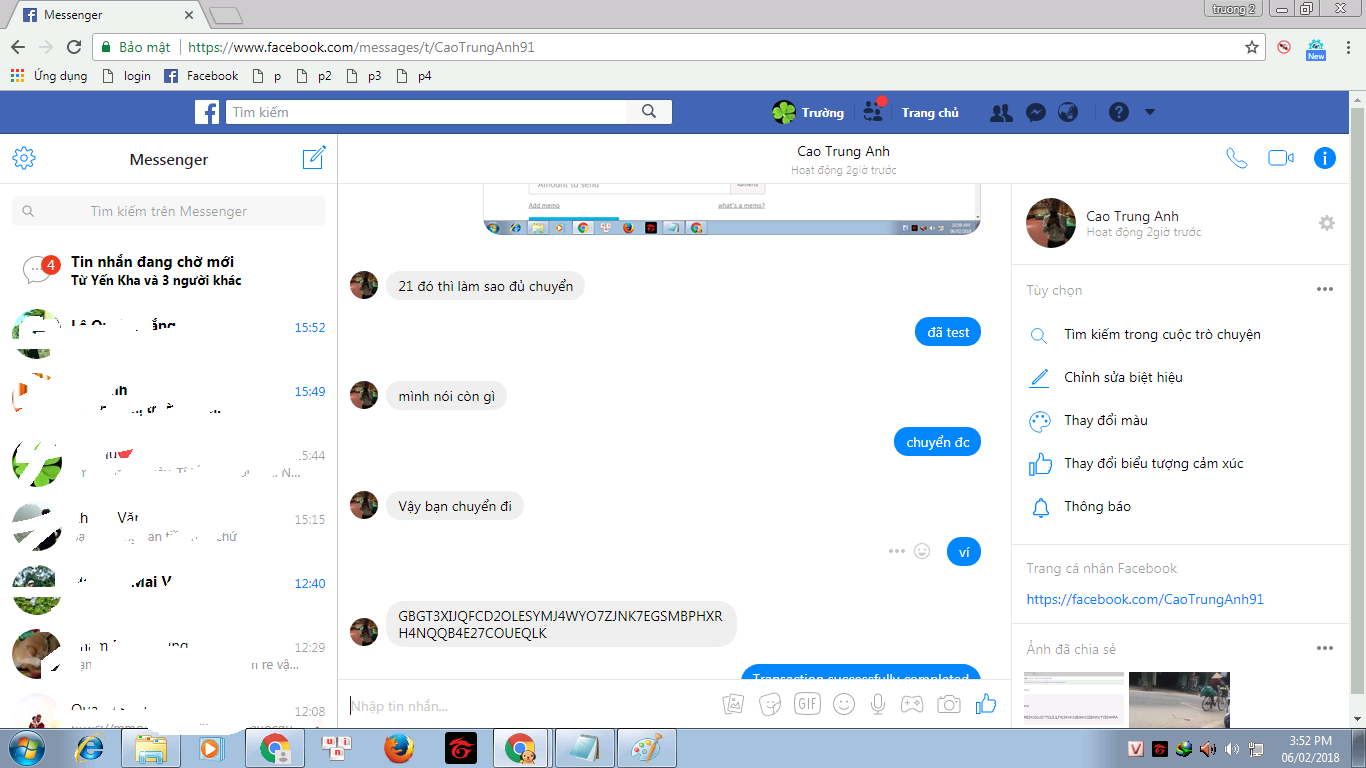The image size is (1366, 768).
Task: Click the Facebook logo in the blue bar
Action: (207, 112)
